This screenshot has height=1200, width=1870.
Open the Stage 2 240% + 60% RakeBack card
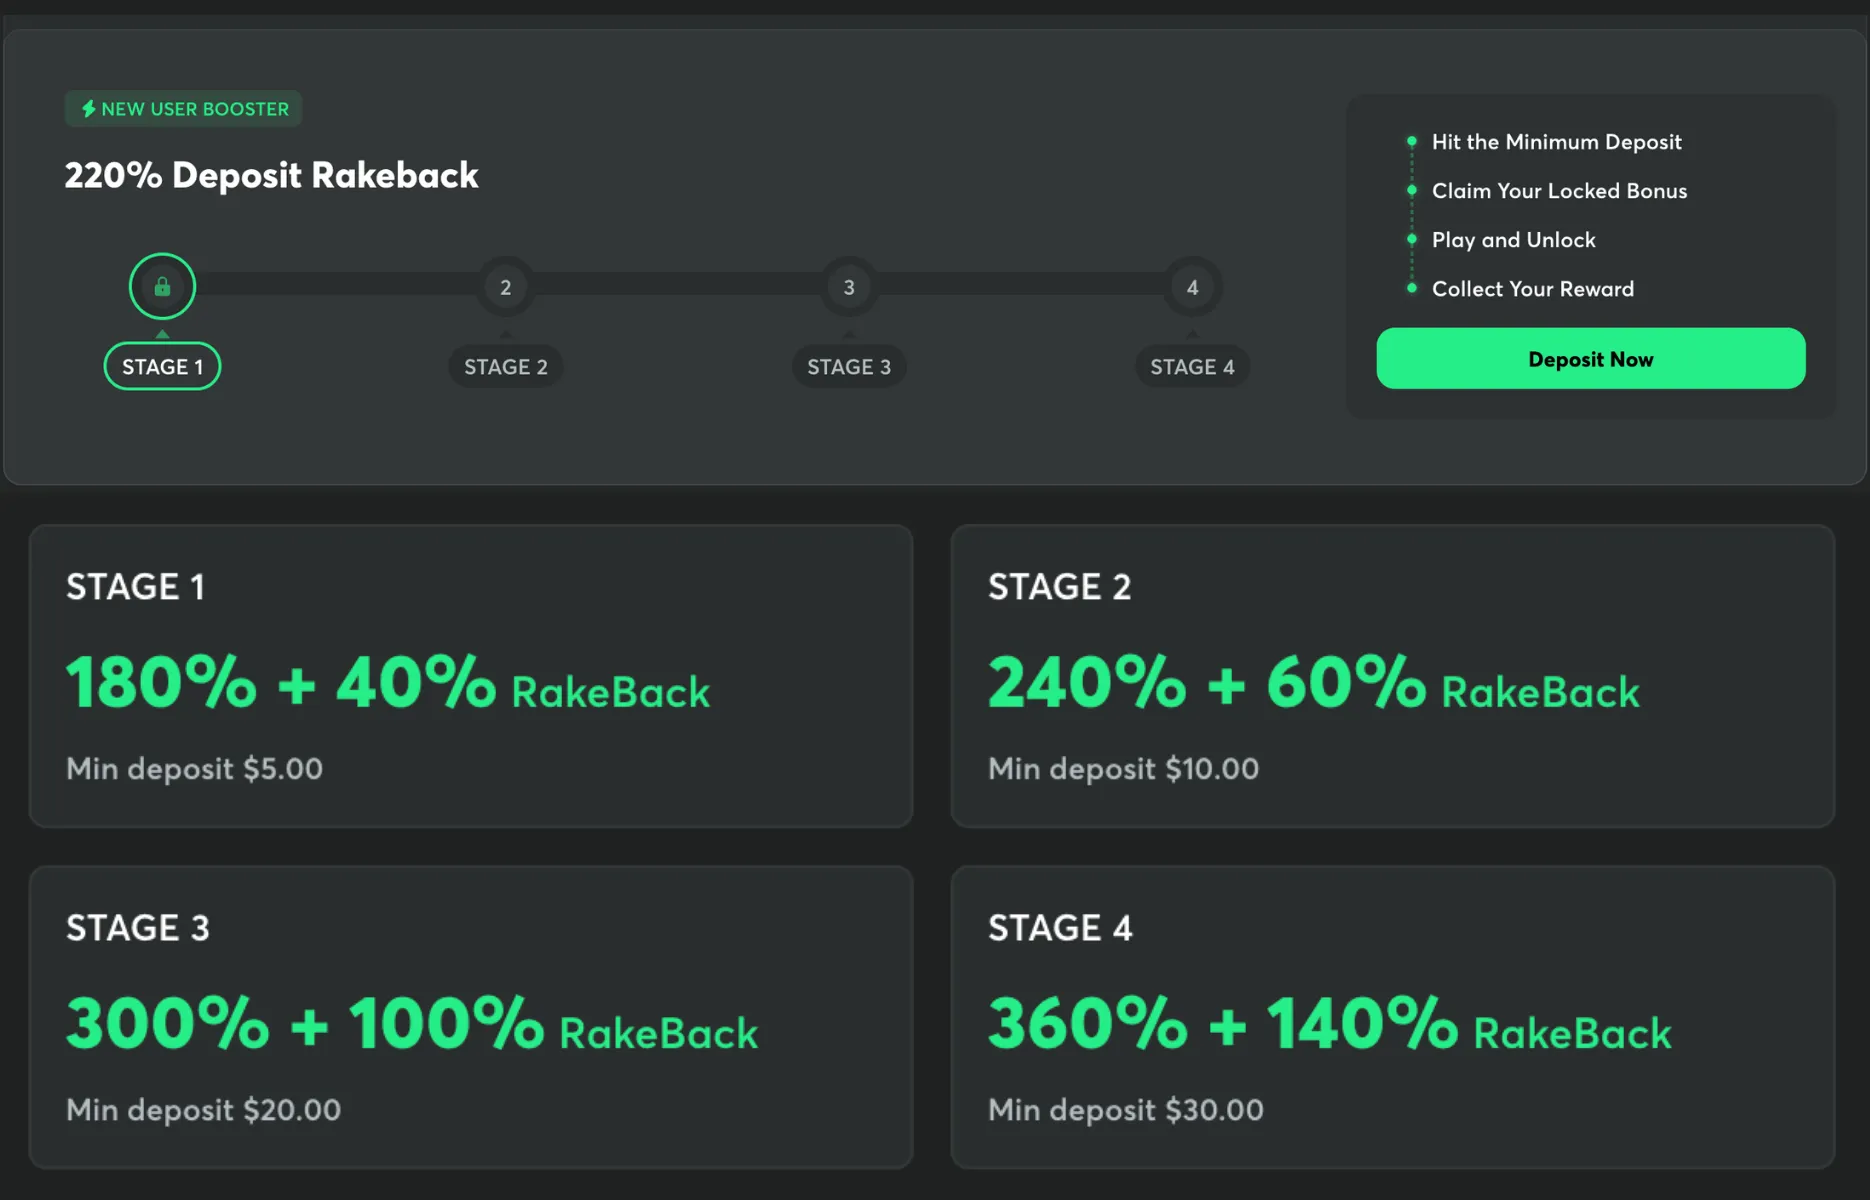1392,676
